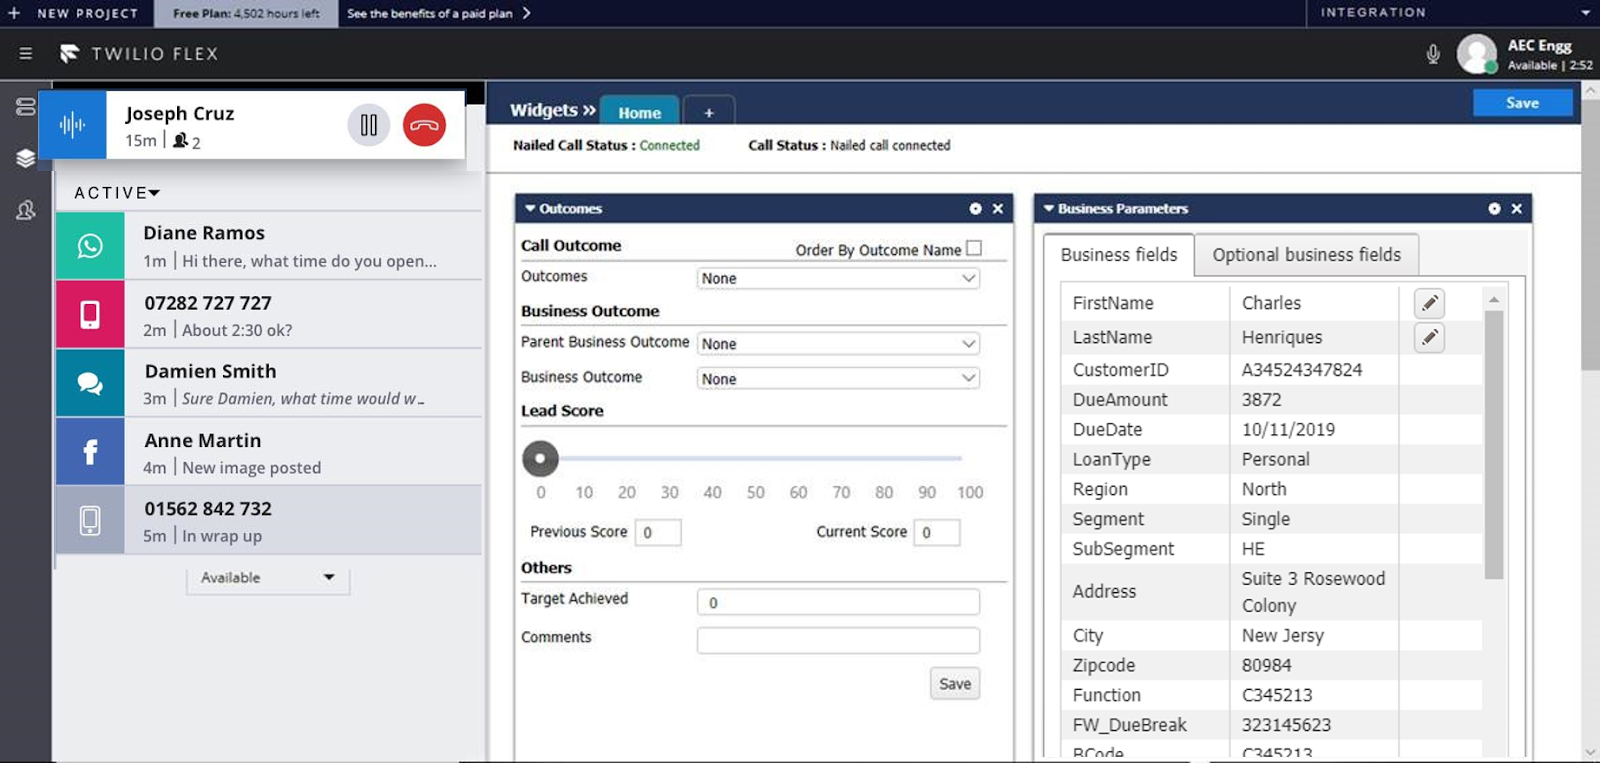Click the DueDate value 10/11/2019

point(1288,429)
